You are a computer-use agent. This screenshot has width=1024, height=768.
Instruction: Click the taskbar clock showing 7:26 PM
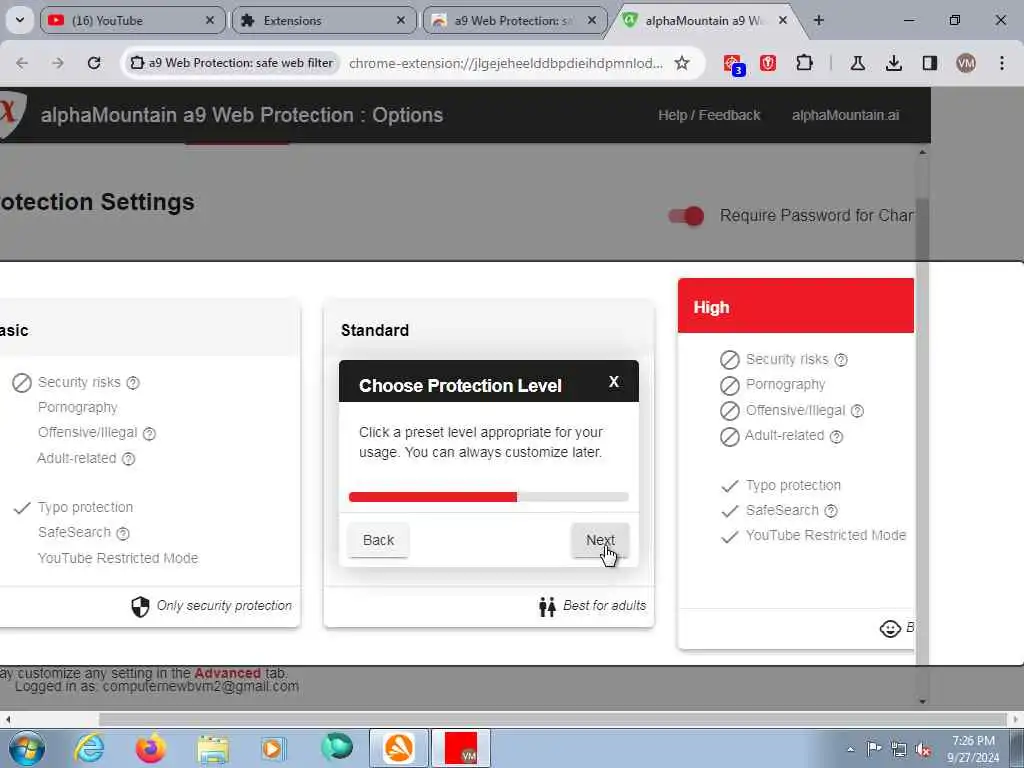[x=973, y=749]
